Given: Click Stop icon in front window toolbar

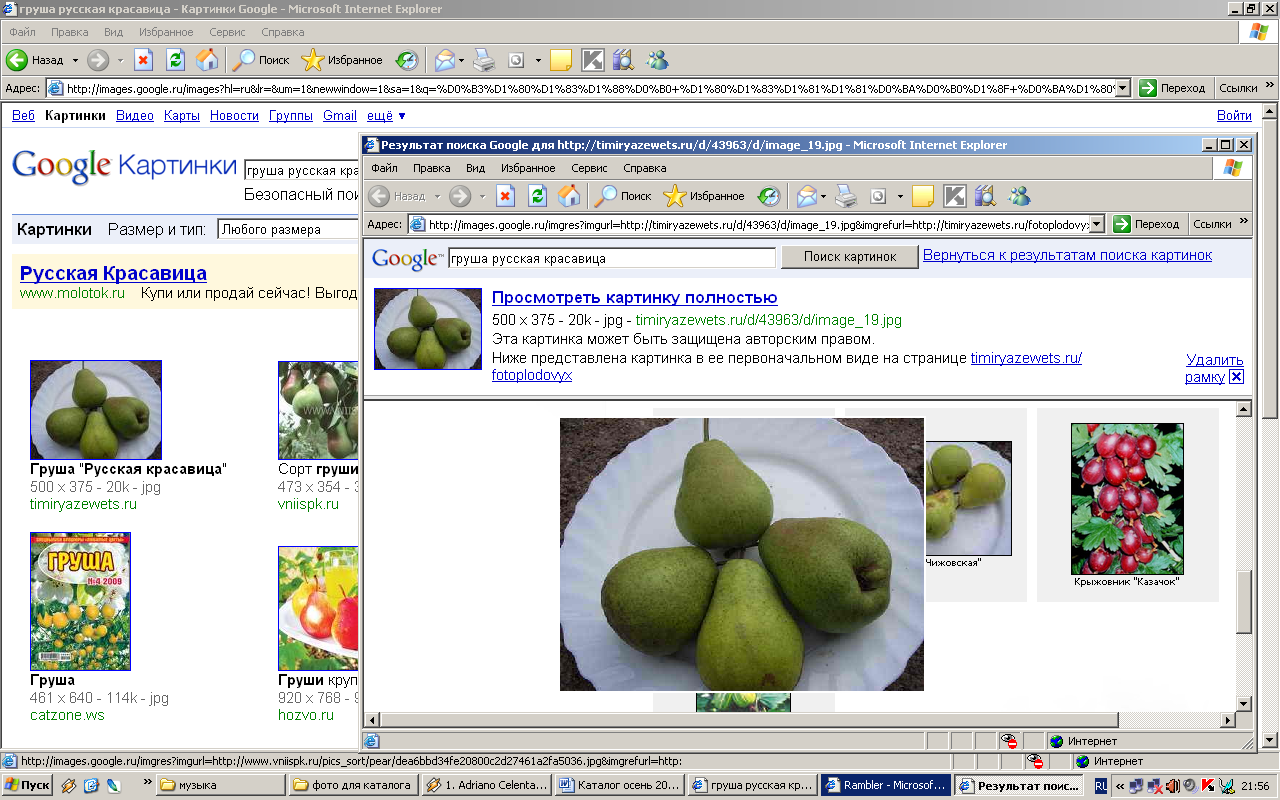Looking at the screenshot, I should pyautogui.click(x=505, y=196).
